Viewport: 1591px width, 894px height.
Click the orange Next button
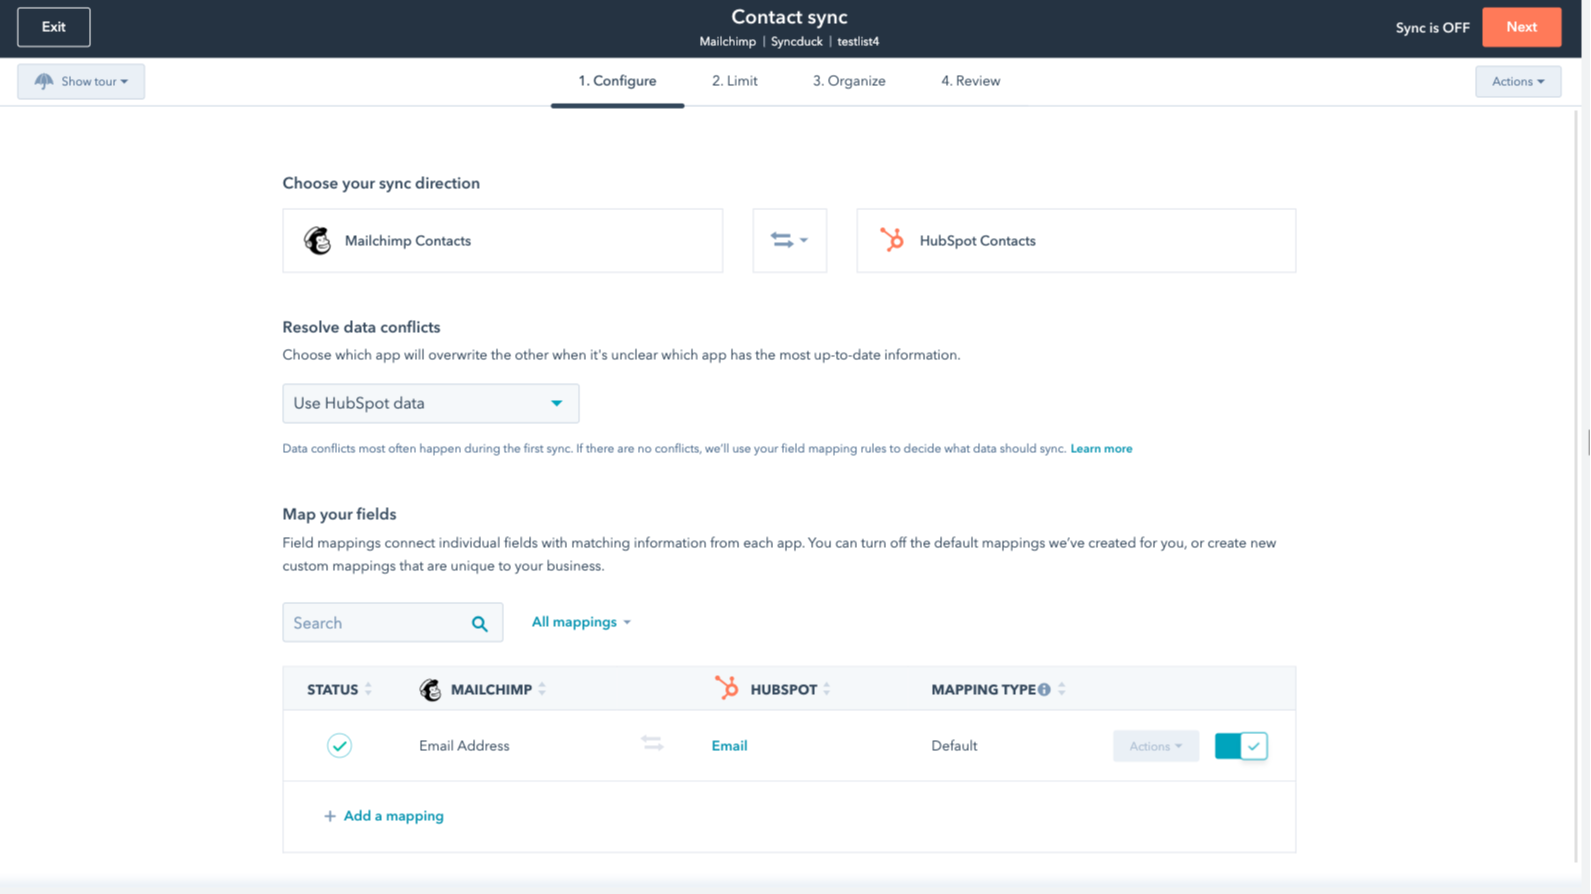tap(1521, 27)
